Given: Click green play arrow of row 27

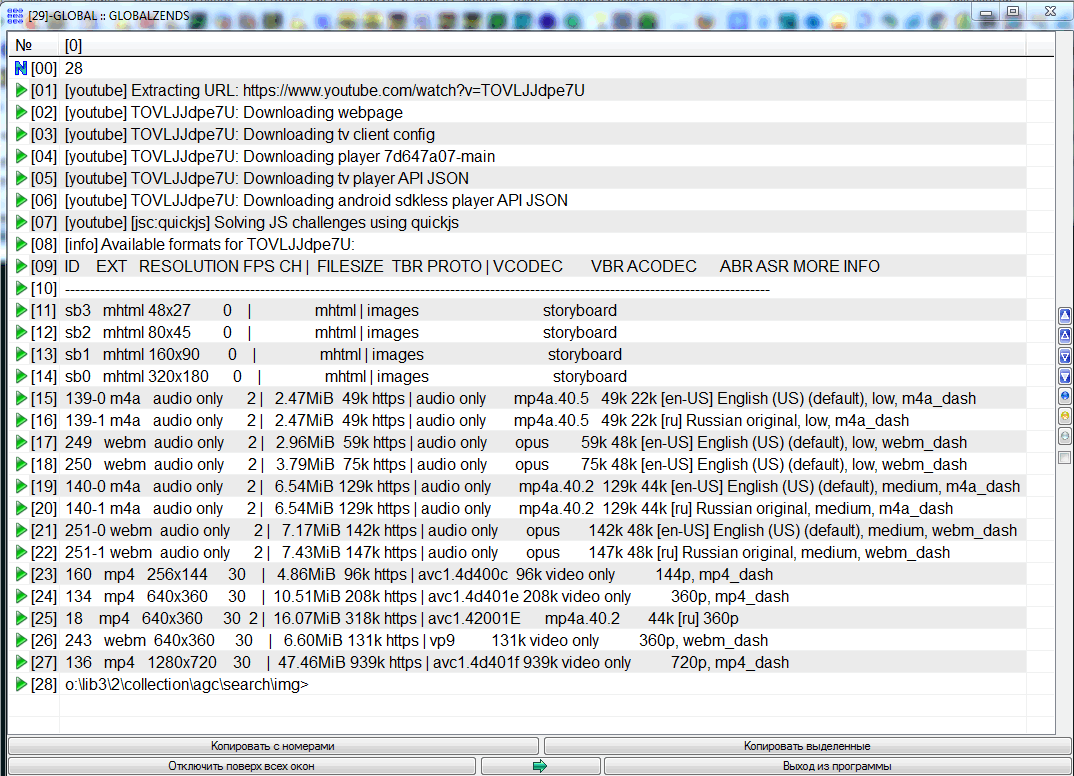Looking at the screenshot, I should (22, 662).
